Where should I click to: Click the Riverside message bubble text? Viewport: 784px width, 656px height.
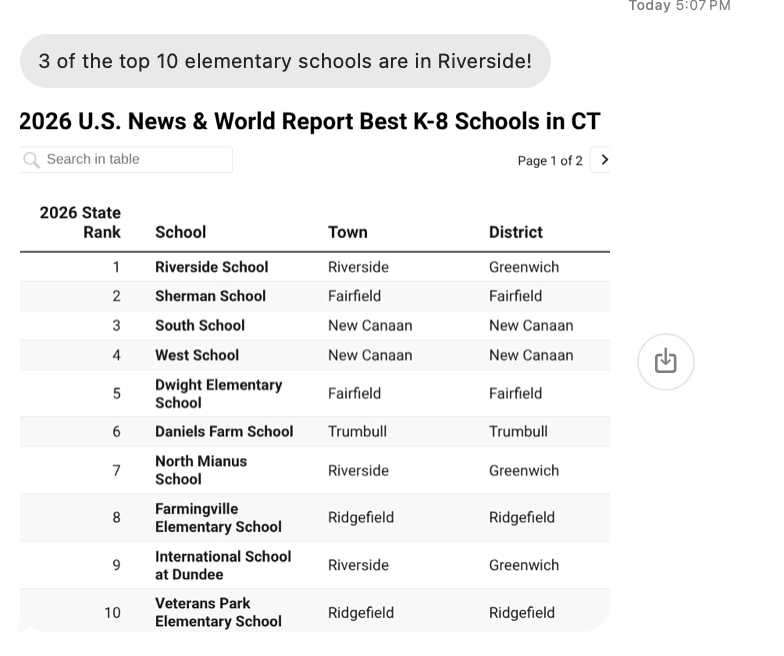[x=285, y=61]
